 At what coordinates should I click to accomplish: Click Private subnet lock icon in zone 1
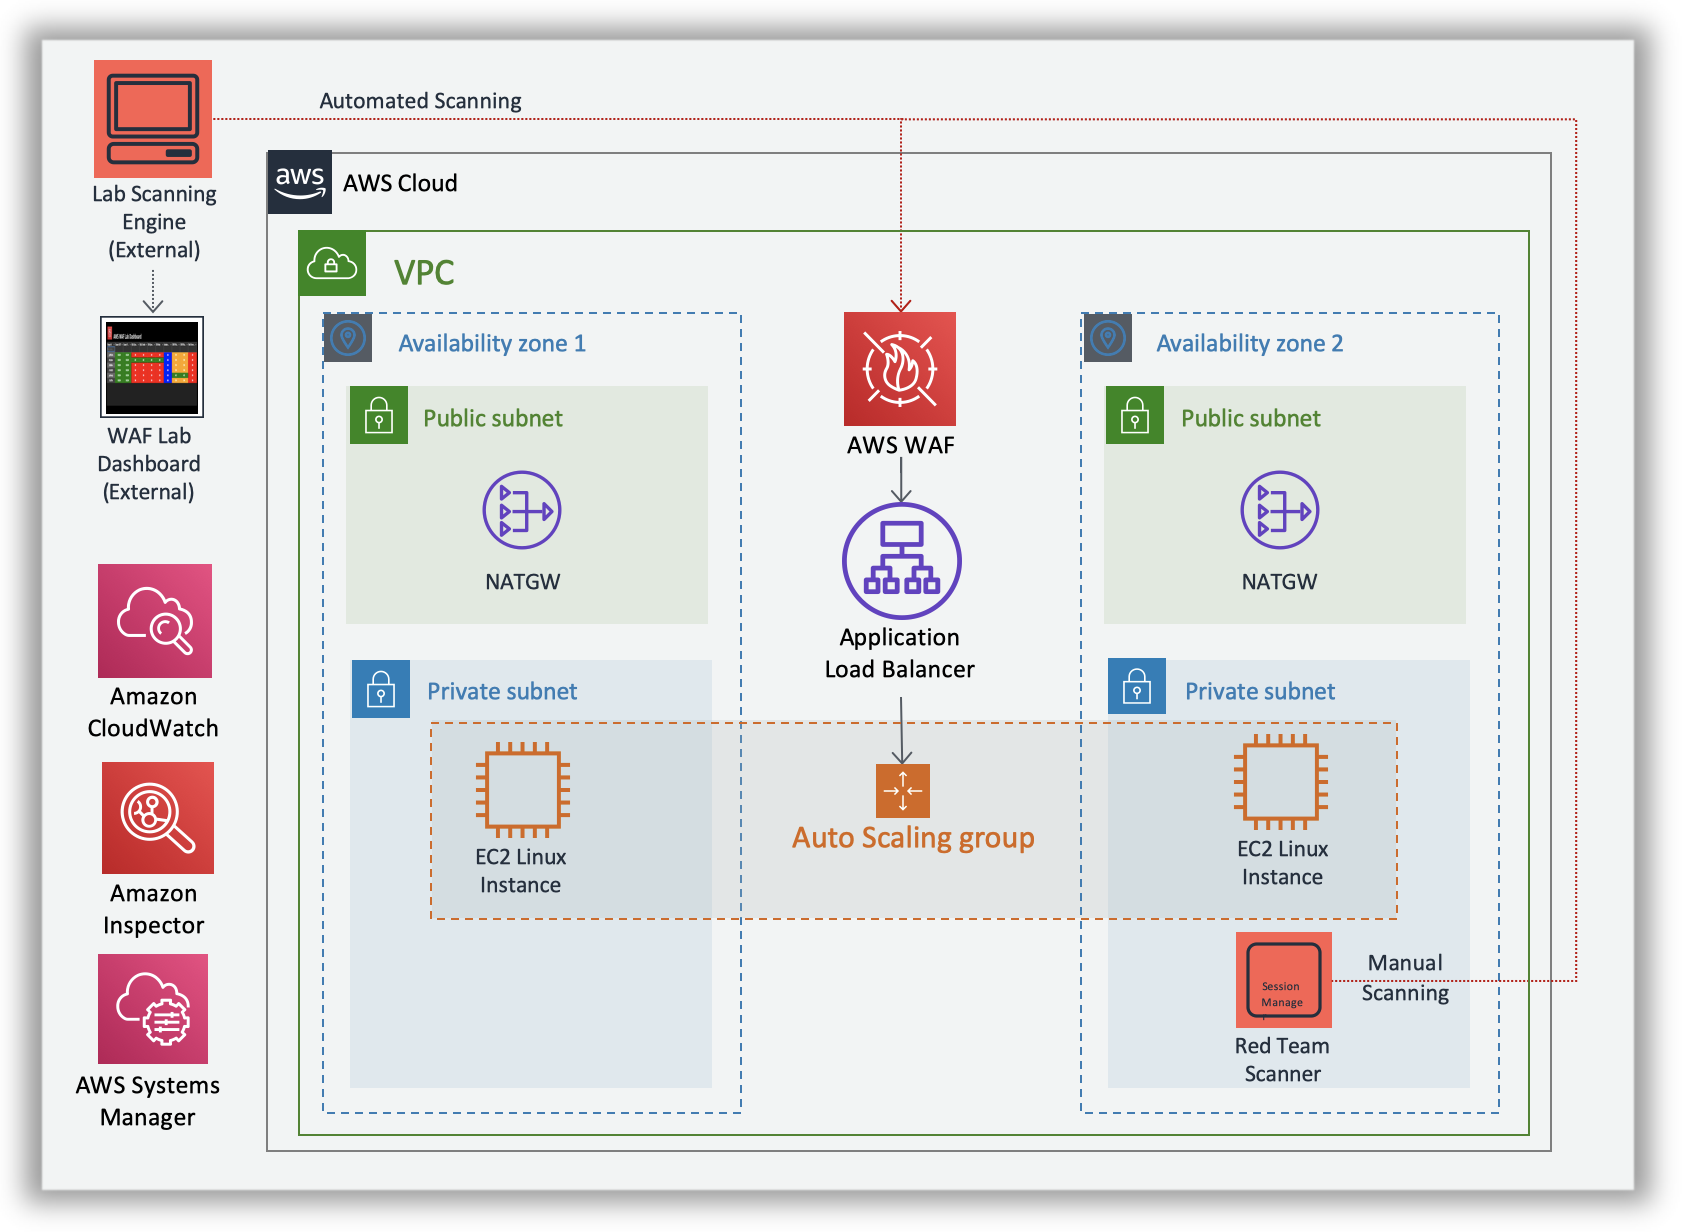(381, 689)
